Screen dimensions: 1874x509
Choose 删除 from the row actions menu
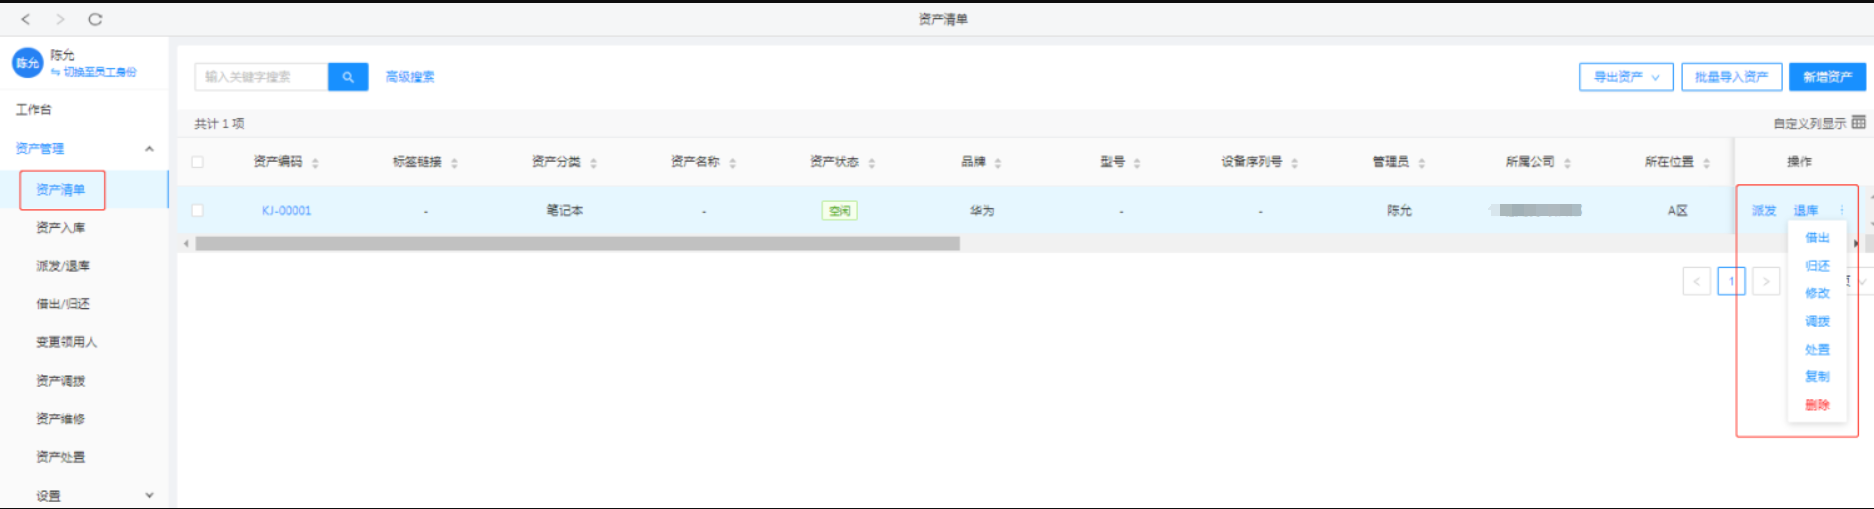pos(1817,405)
